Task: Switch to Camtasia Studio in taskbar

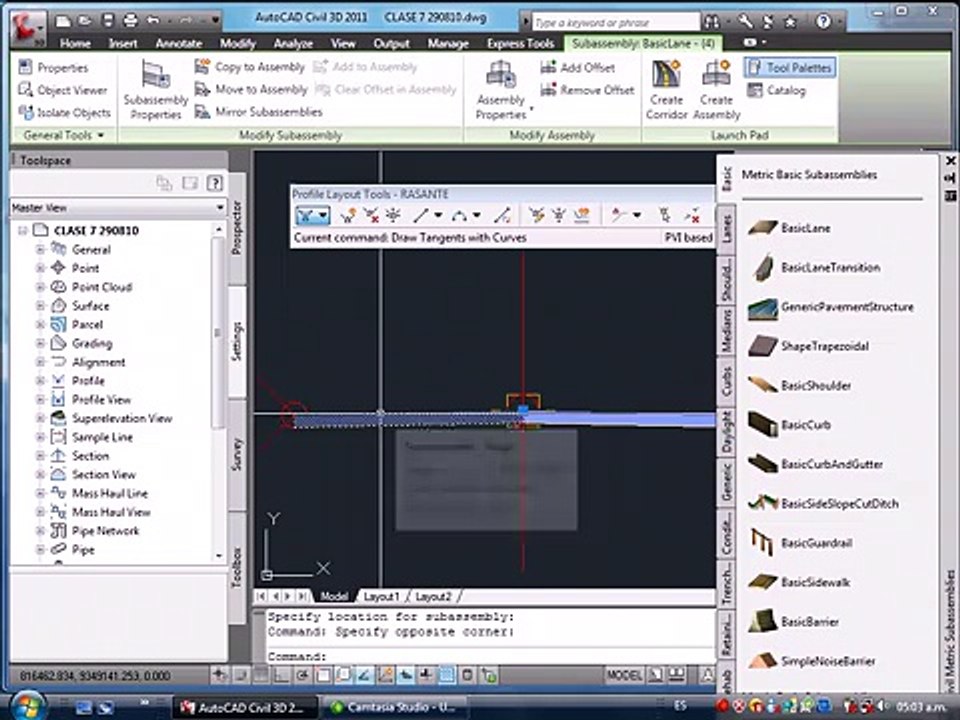Action: click(395, 707)
